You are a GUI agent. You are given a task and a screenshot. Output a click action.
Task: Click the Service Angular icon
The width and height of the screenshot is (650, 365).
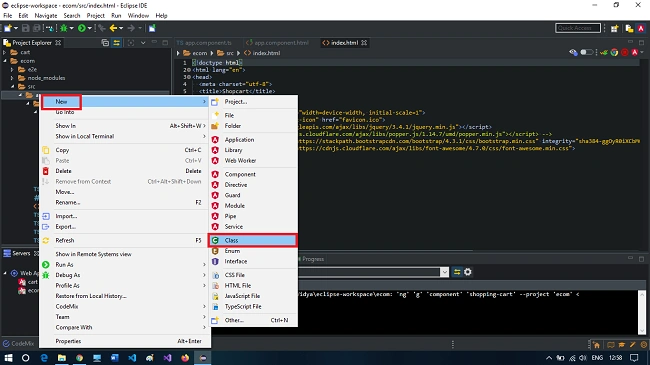click(x=215, y=226)
